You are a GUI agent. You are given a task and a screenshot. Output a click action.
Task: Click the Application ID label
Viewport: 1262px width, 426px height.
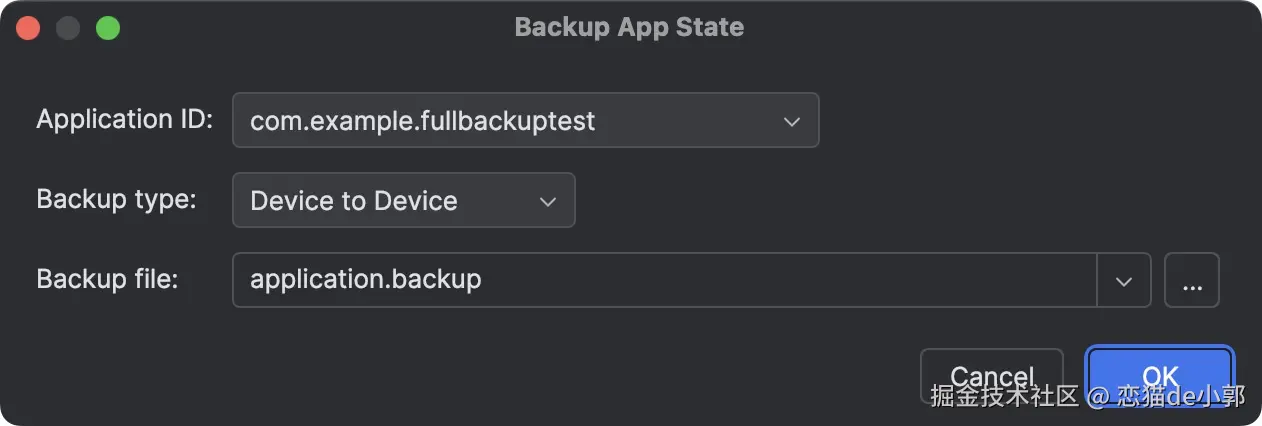click(x=125, y=120)
